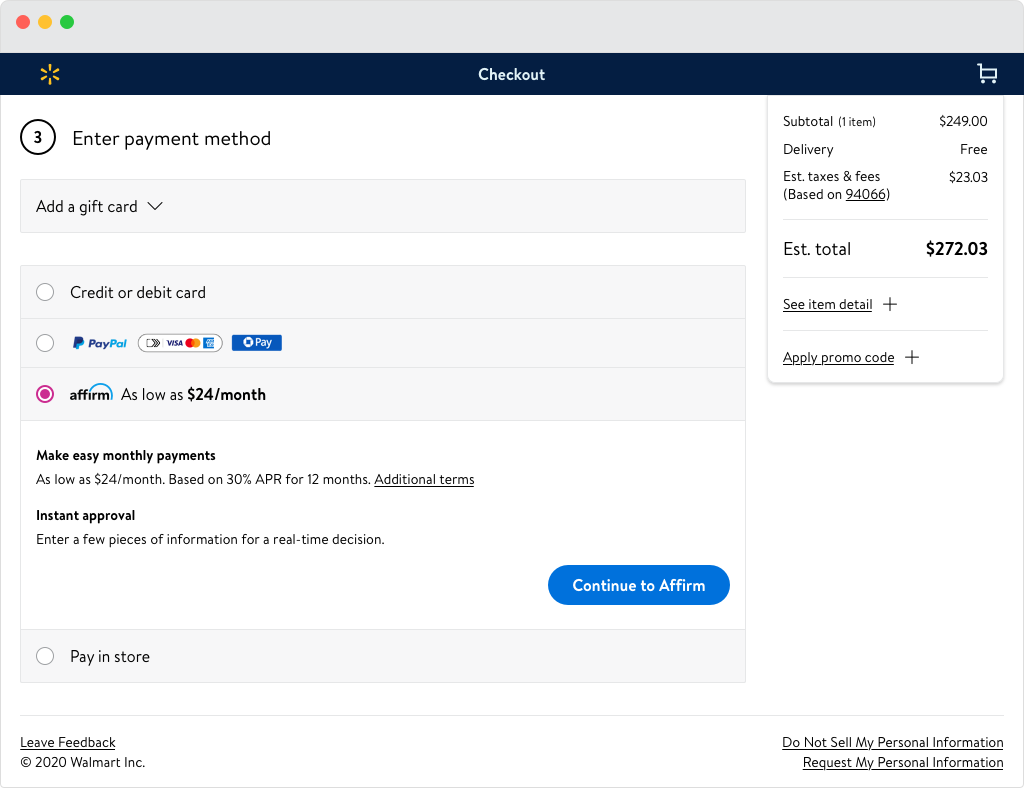Viewport: 1024px width, 788px height.
Task: Open Request My Personal Information link
Action: pyautogui.click(x=902, y=762)
